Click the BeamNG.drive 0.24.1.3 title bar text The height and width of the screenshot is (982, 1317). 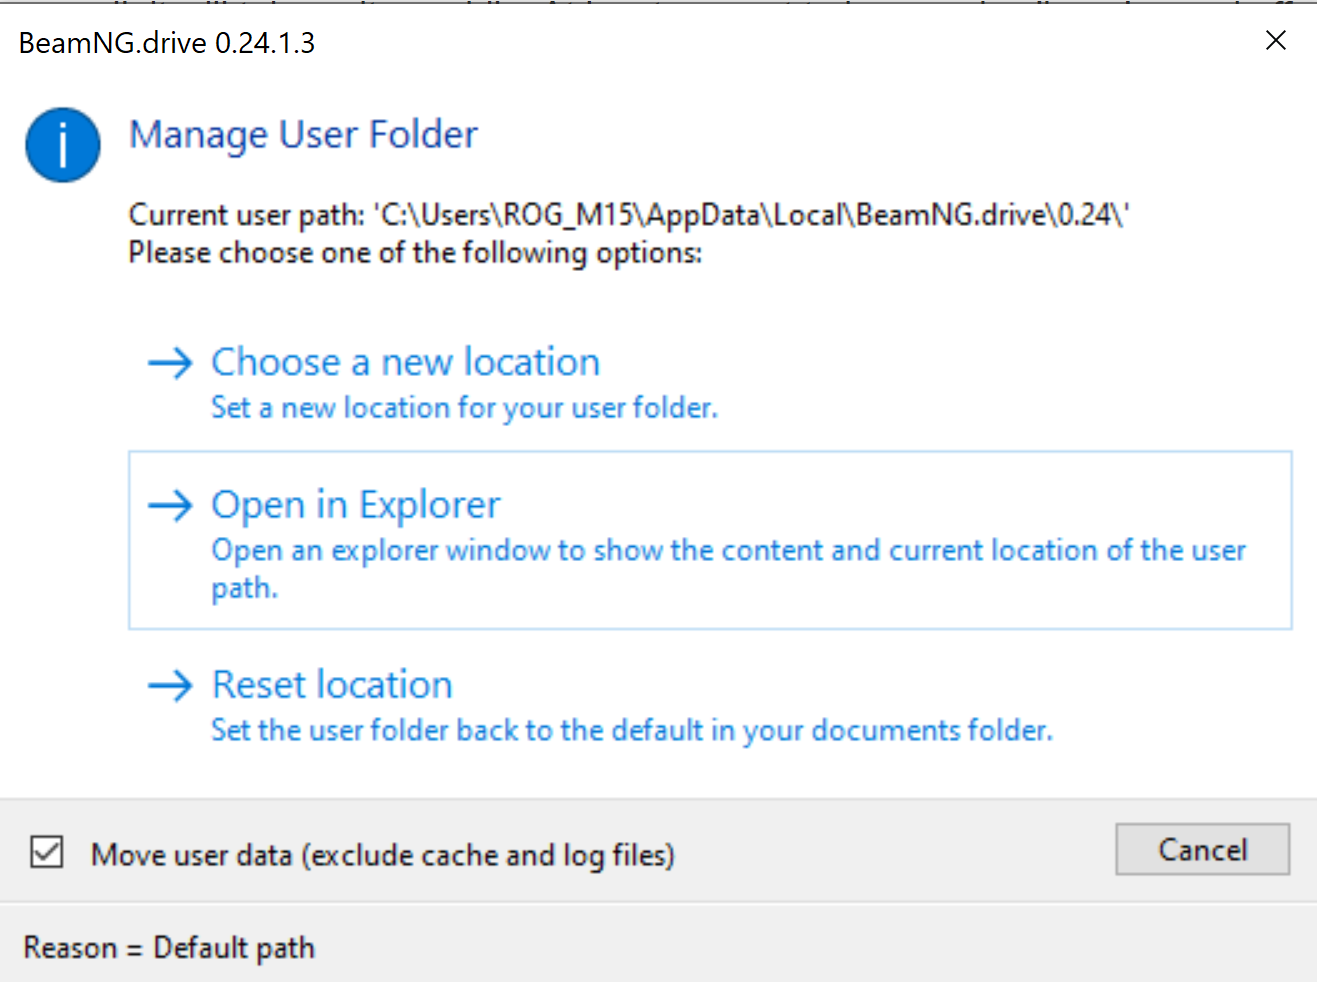(x=167, y=43)
